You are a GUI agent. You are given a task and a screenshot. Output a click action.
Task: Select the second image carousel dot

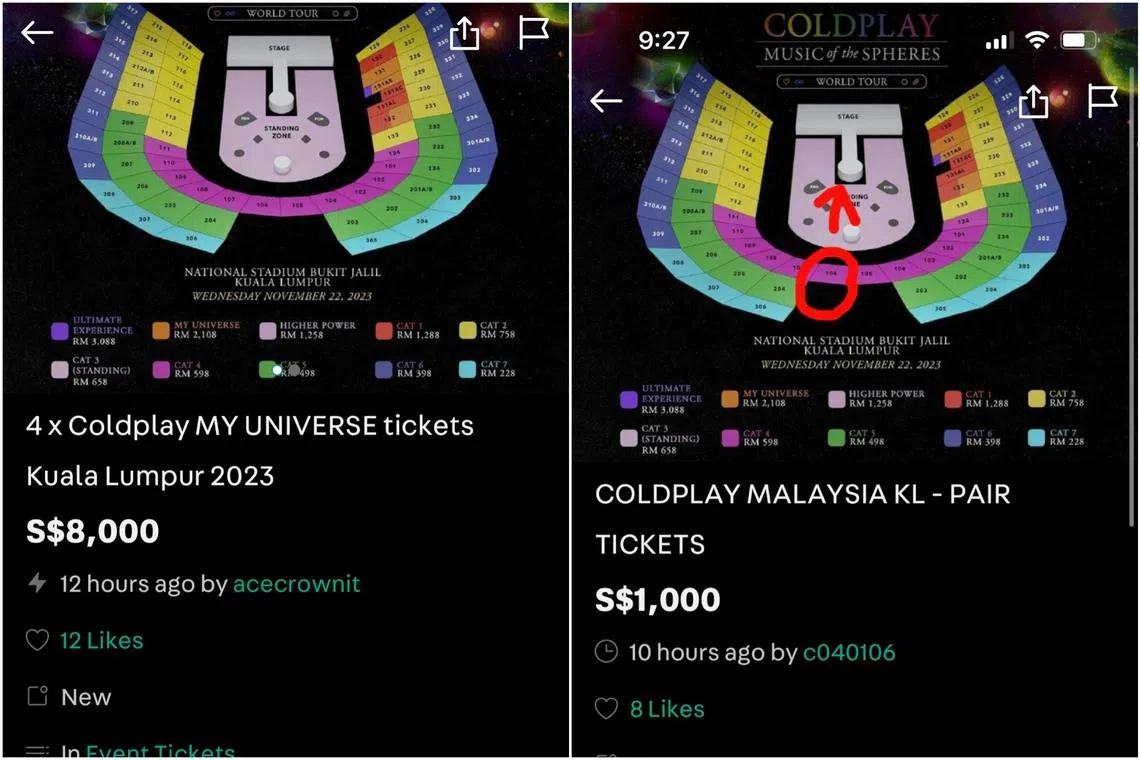click(294, 370)
